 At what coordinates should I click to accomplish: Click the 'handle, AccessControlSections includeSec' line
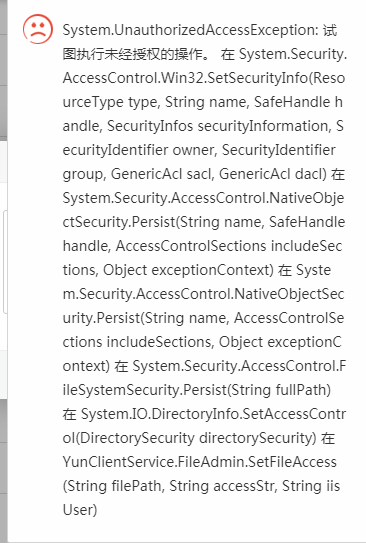pos(202,246)
